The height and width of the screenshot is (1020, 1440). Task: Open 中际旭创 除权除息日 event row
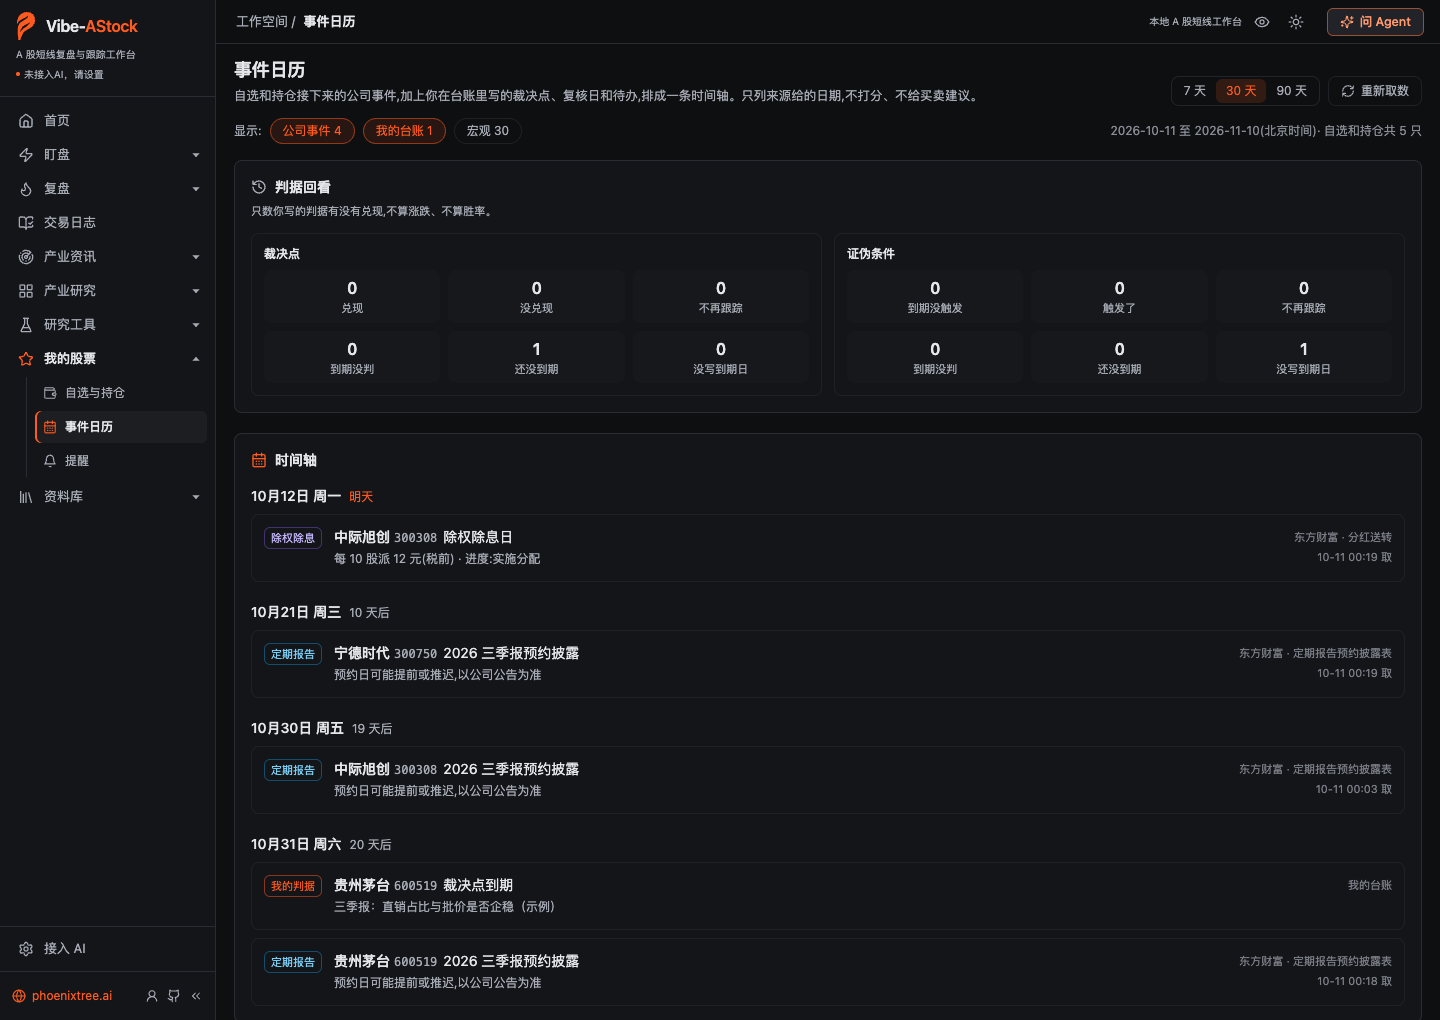point(828,548)
